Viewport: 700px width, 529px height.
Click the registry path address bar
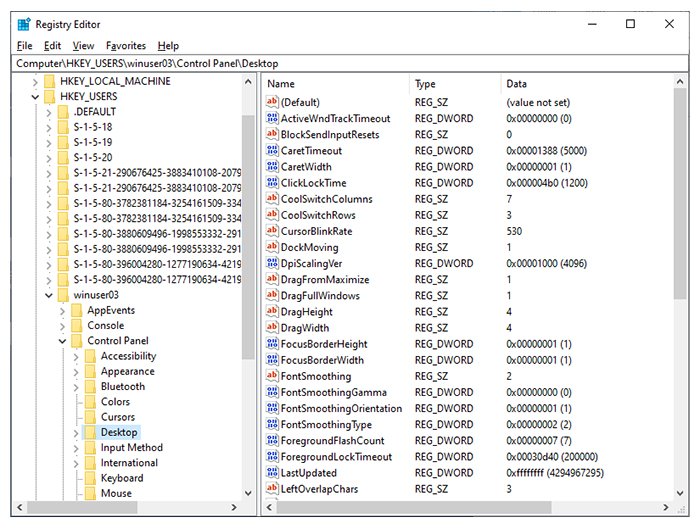point(350,63)
